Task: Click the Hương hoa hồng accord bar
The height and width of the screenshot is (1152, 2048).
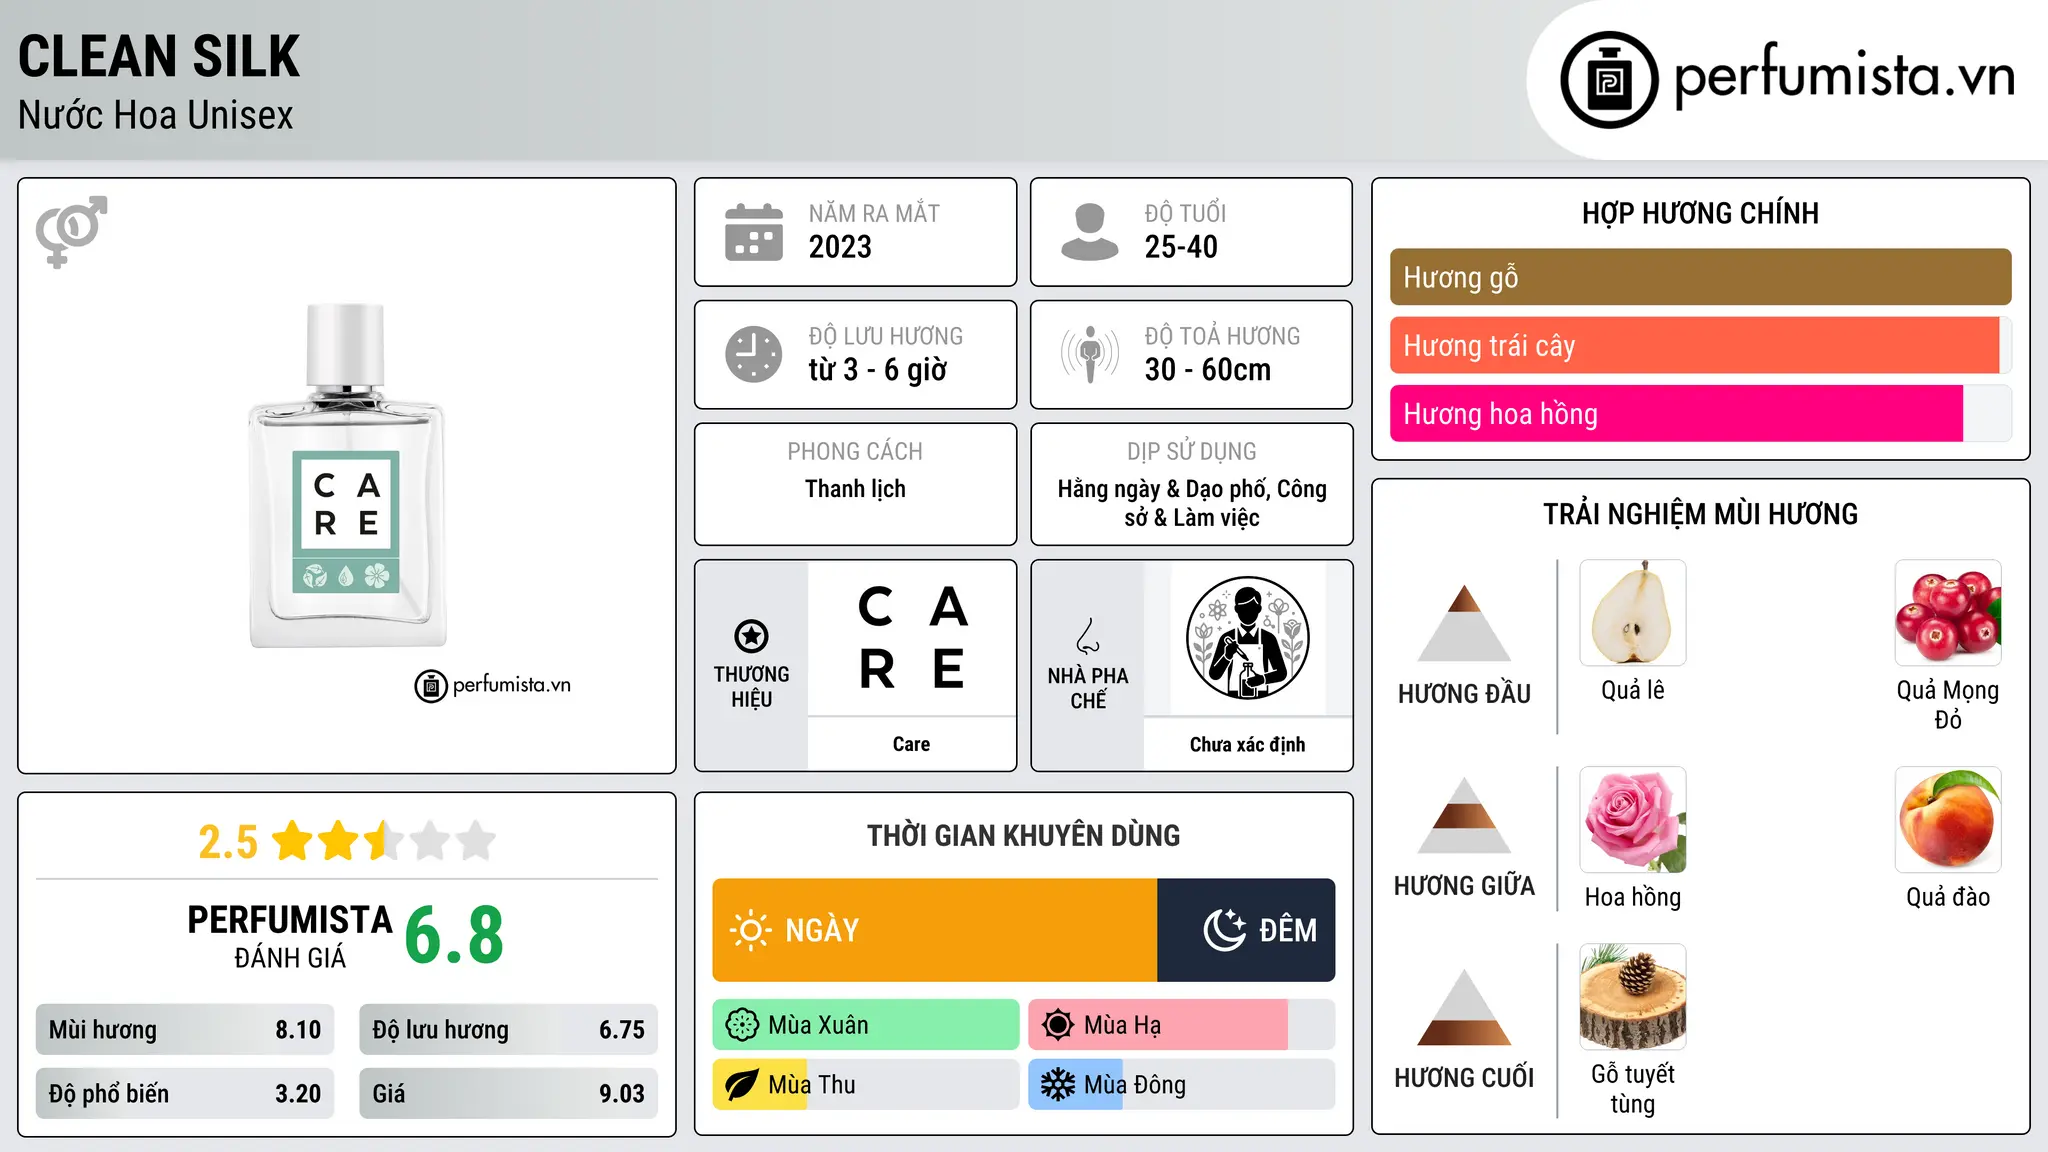Action: (x=1701, y=413)
